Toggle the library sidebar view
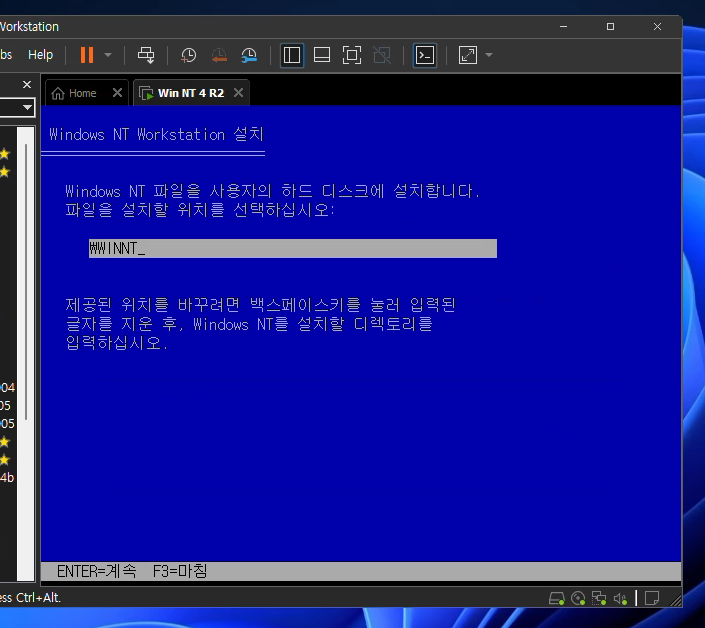The width and height of the screenshot is (705, 628). click(292, 55)
